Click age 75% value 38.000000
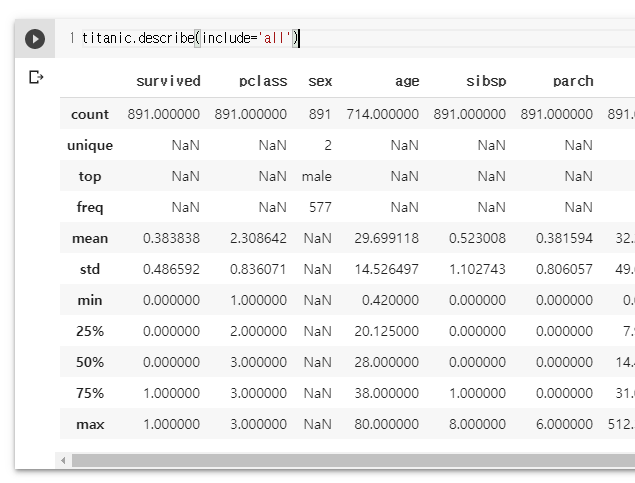 point(387,393)
